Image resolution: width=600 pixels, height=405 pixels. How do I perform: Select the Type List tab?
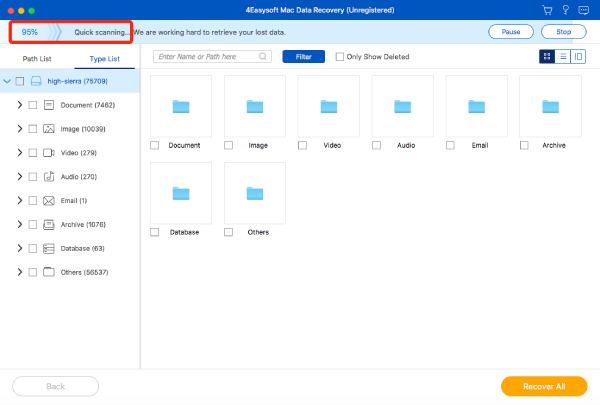click(x=104, y=59)
